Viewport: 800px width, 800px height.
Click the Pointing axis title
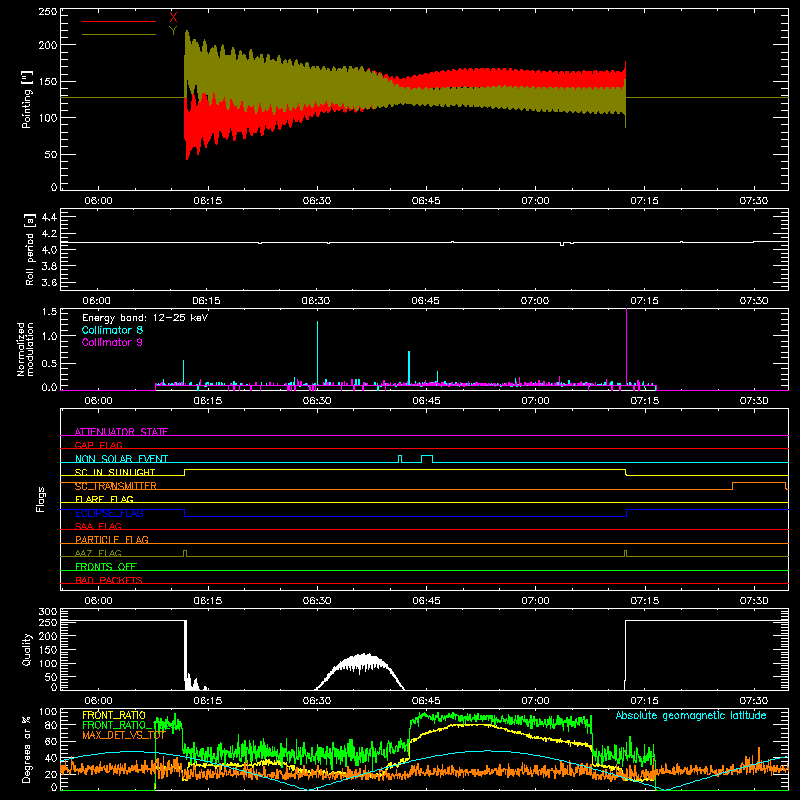point(27,99)
